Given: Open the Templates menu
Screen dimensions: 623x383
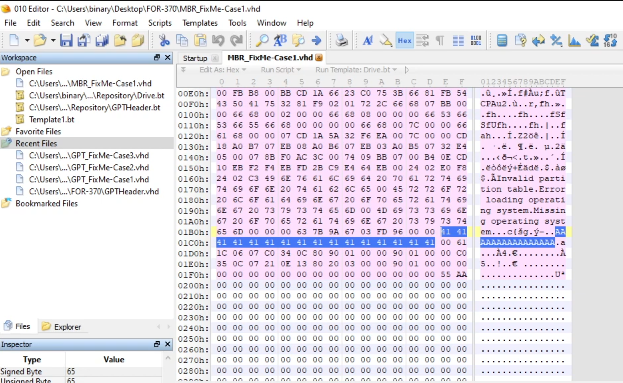Looking at the screenshot, I should coord(200,23).
